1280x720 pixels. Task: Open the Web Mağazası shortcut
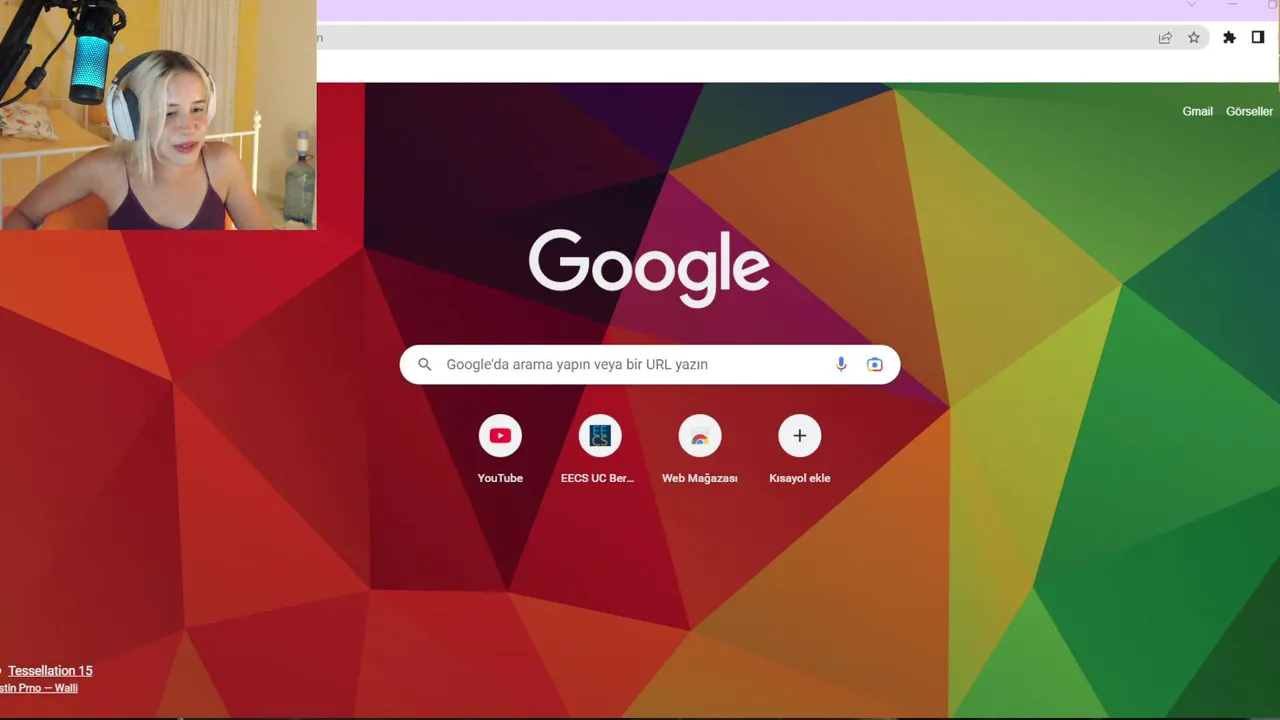click(700, 451)
